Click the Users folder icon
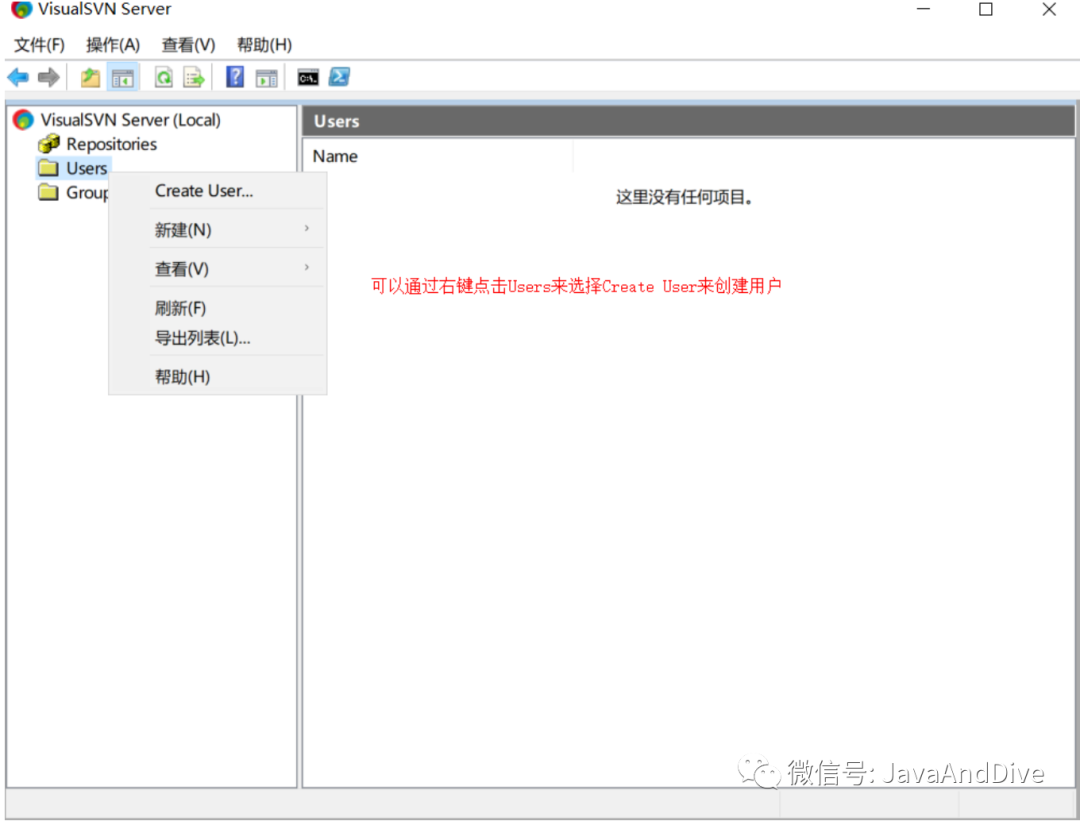Image resolution: width=1080 pixels, height=821 pixels. (48, 168)
